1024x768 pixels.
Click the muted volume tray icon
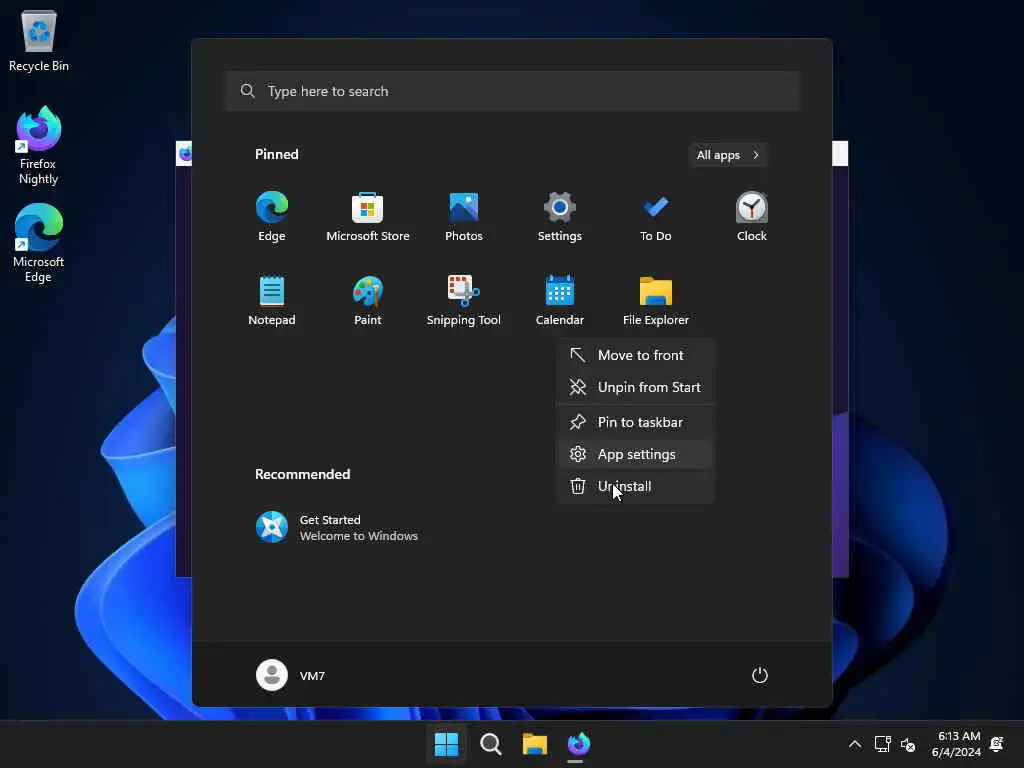click(x=908, y=744)
